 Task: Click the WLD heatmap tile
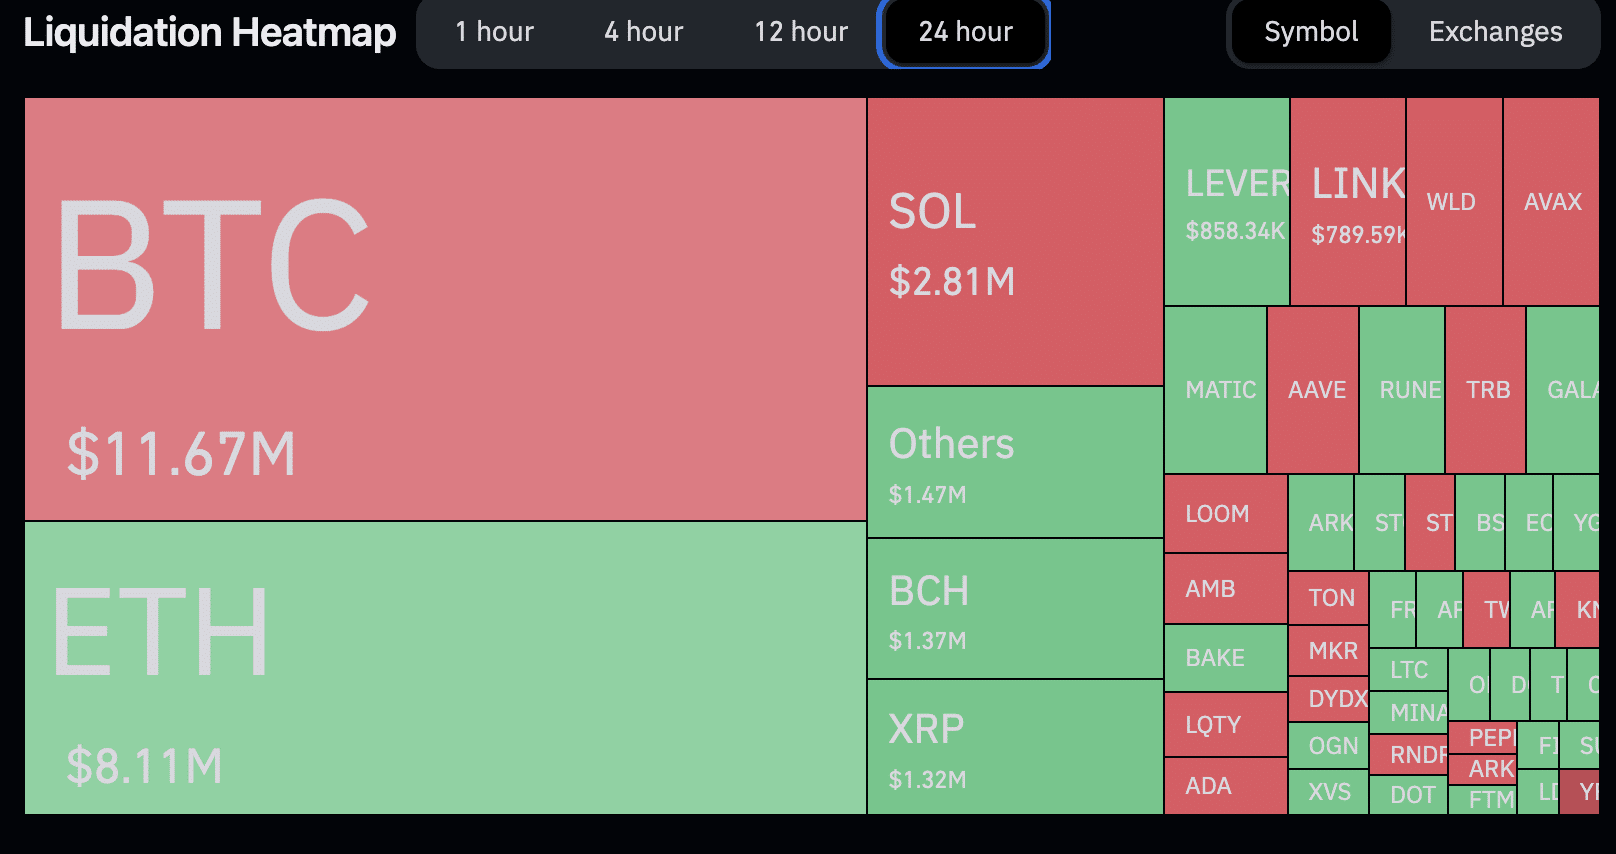[1453, 202]
